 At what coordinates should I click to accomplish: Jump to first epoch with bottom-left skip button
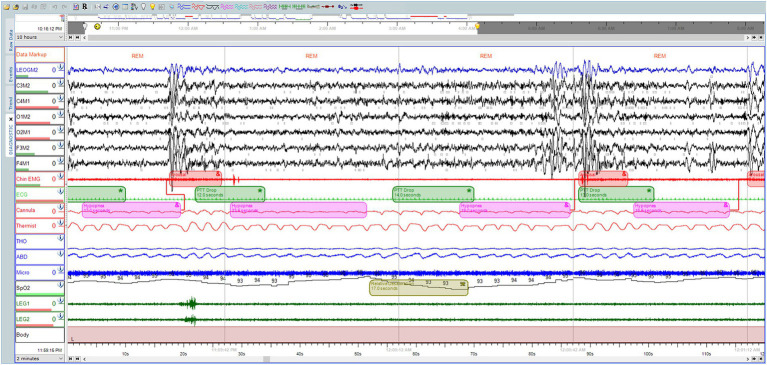click(x=71, y=359)
